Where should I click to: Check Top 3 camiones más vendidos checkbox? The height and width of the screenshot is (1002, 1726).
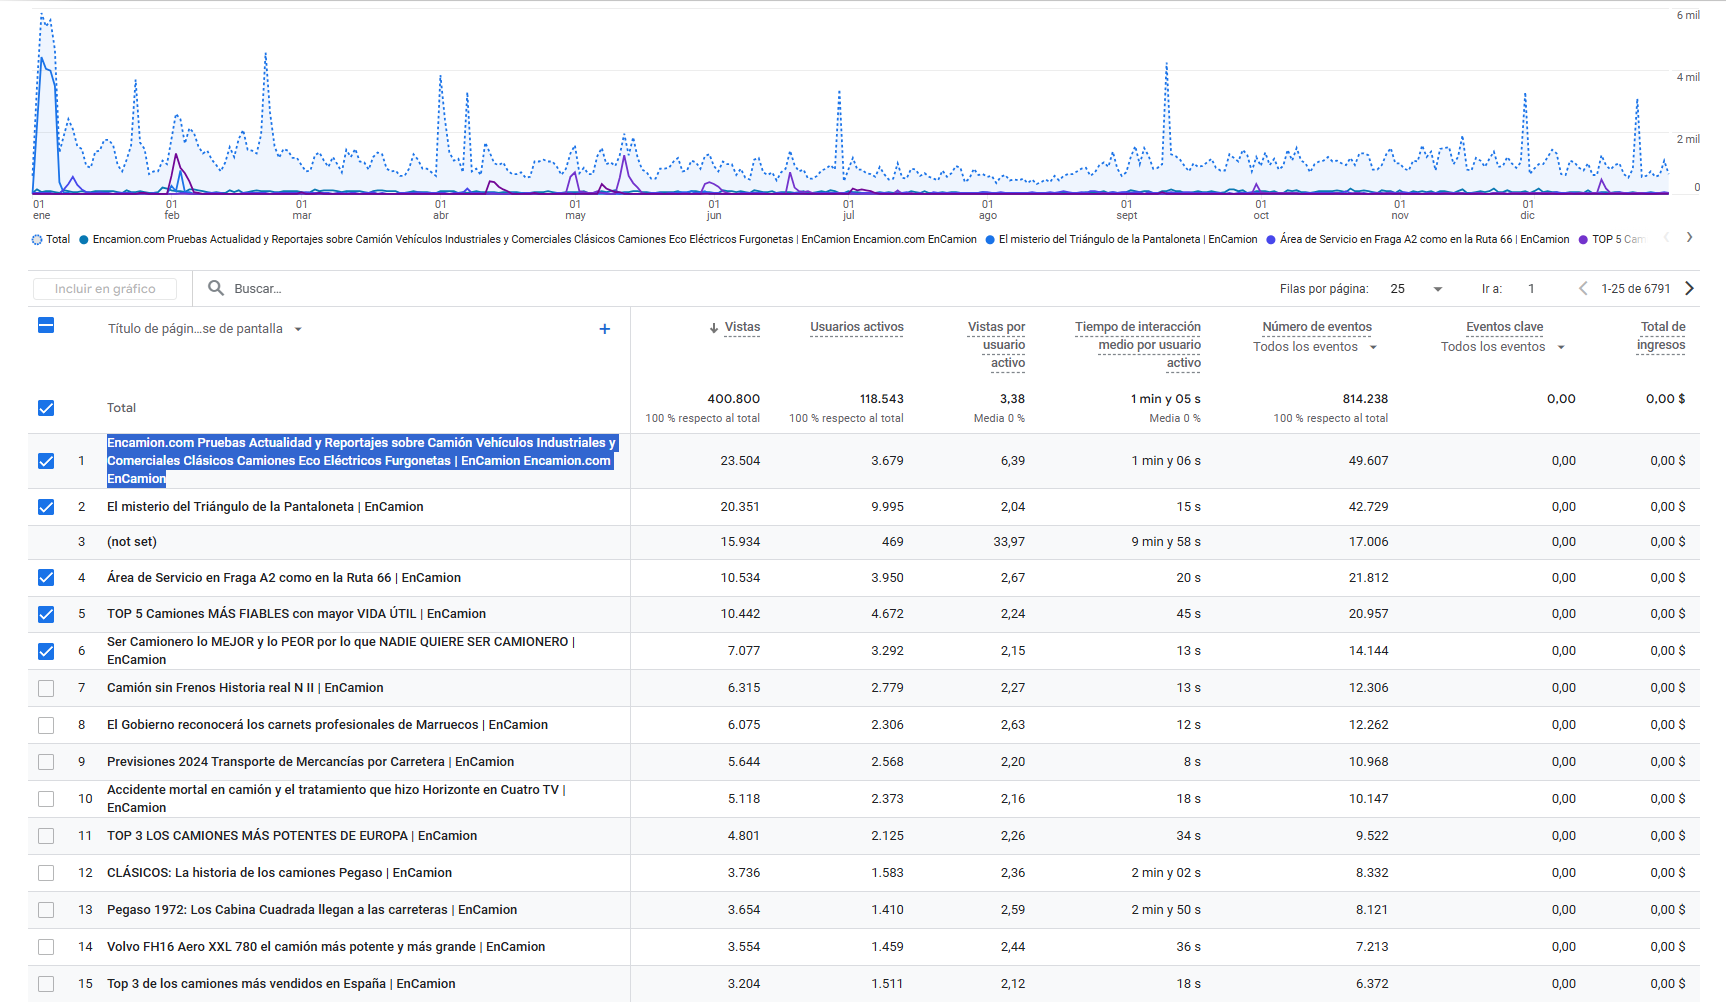click(x=46, y=984)
